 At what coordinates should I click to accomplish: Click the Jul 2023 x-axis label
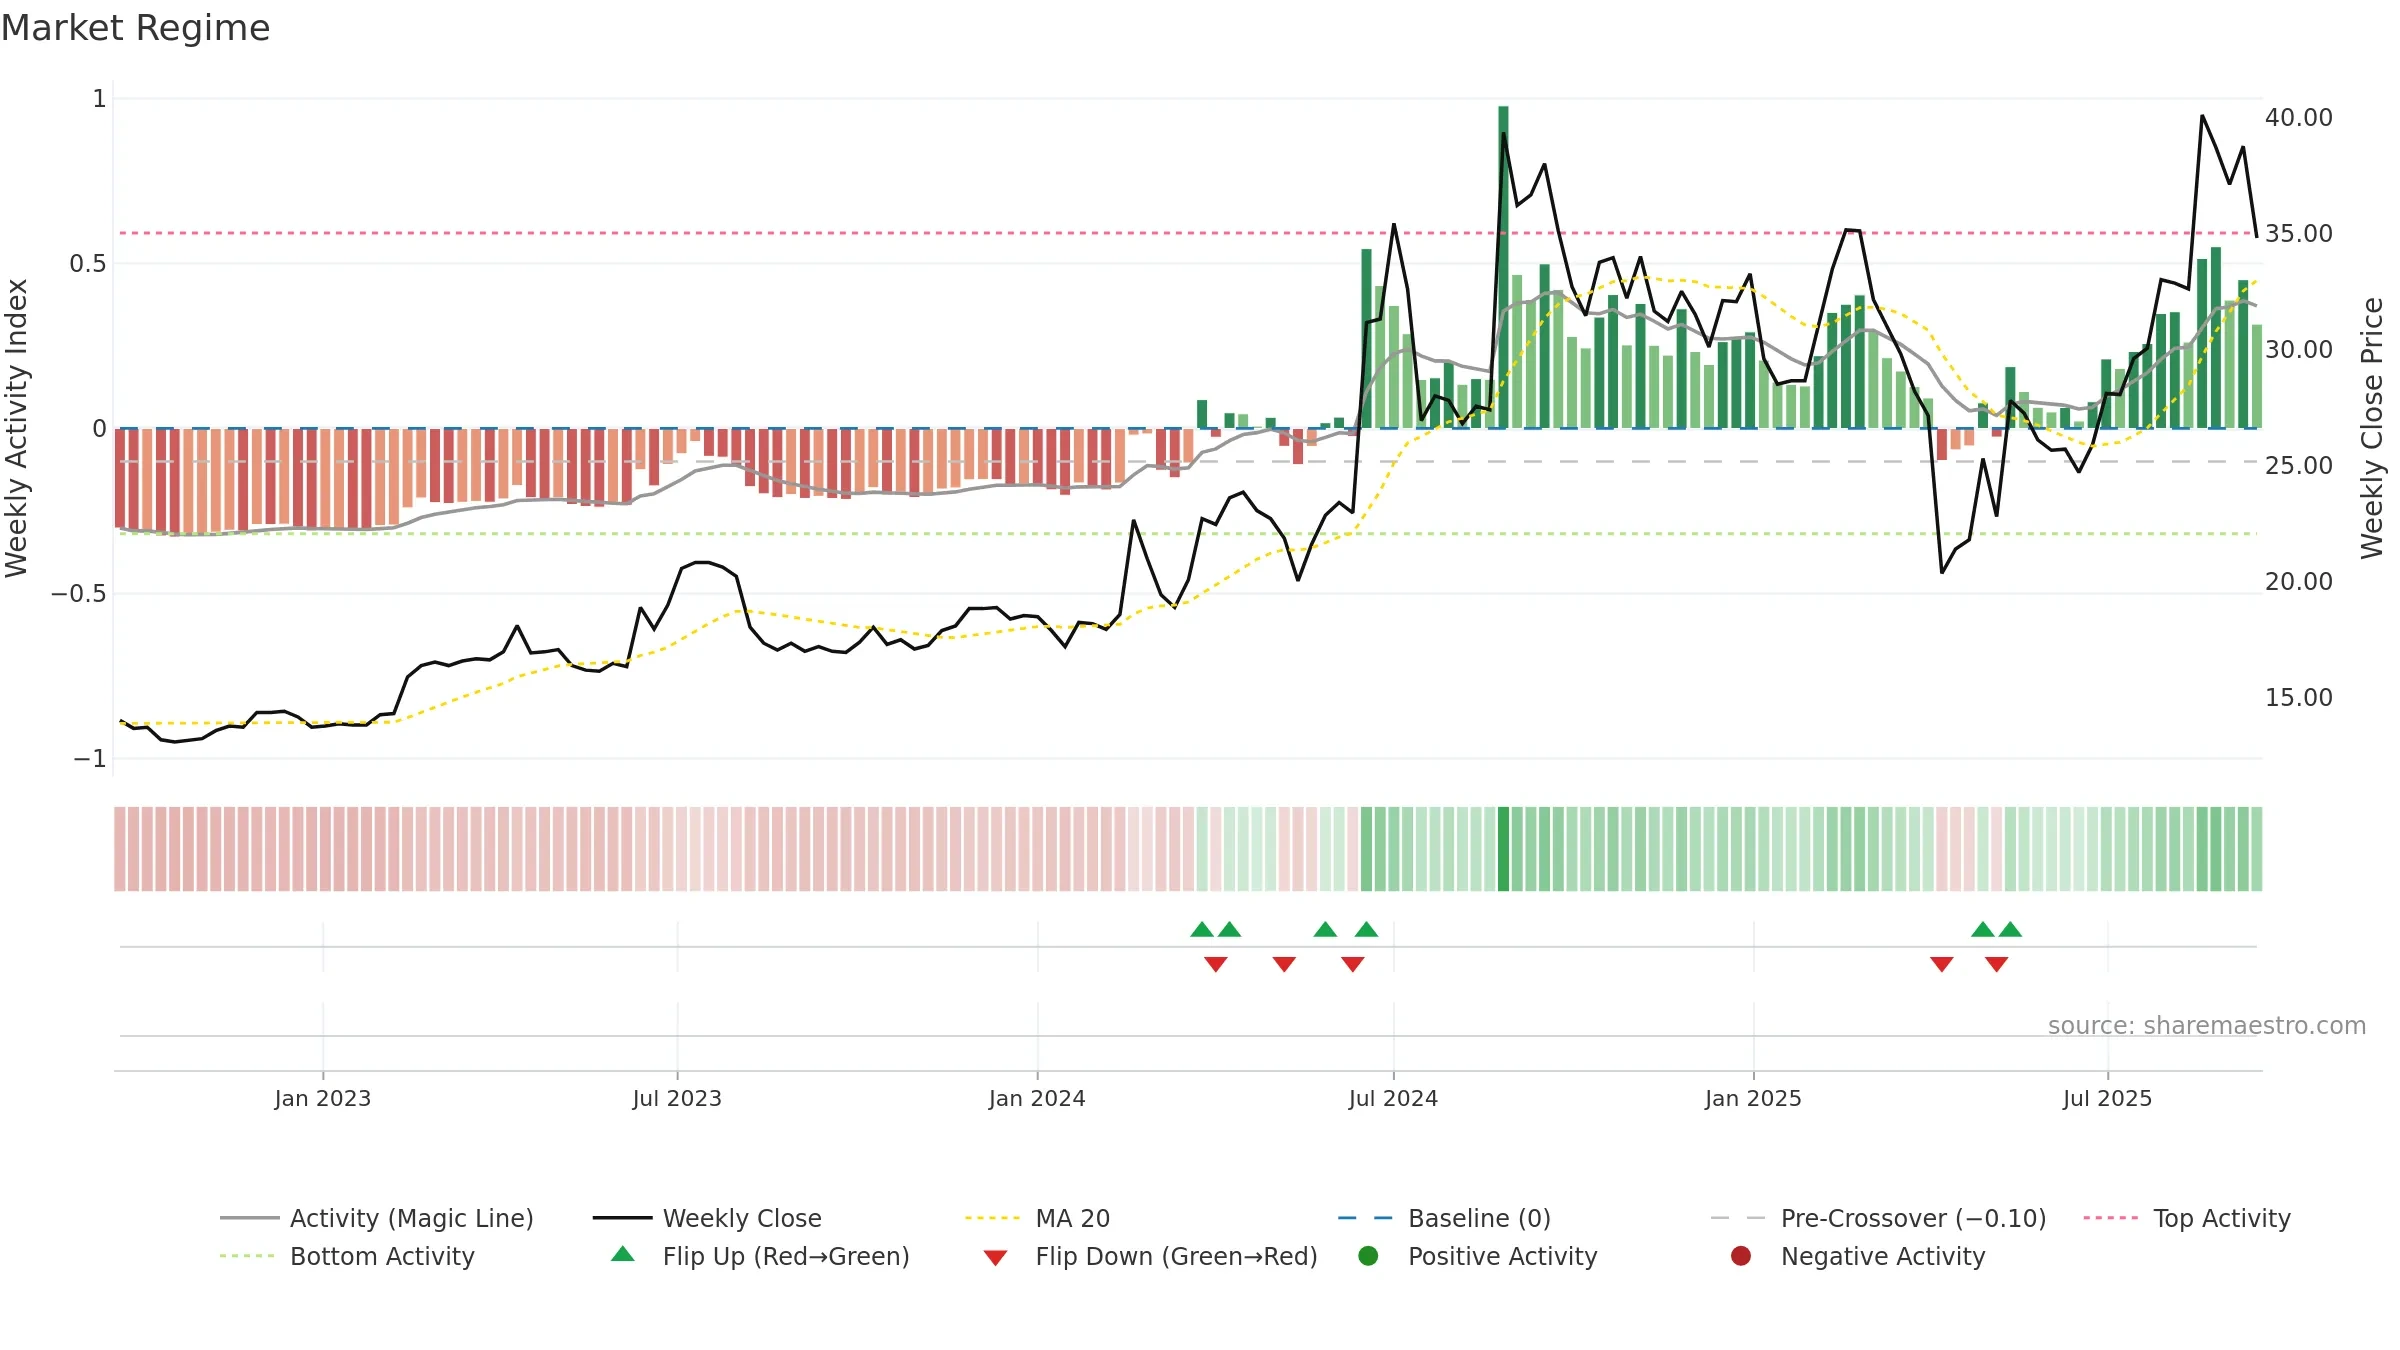pyautogui.click(x=677, y=1098)
